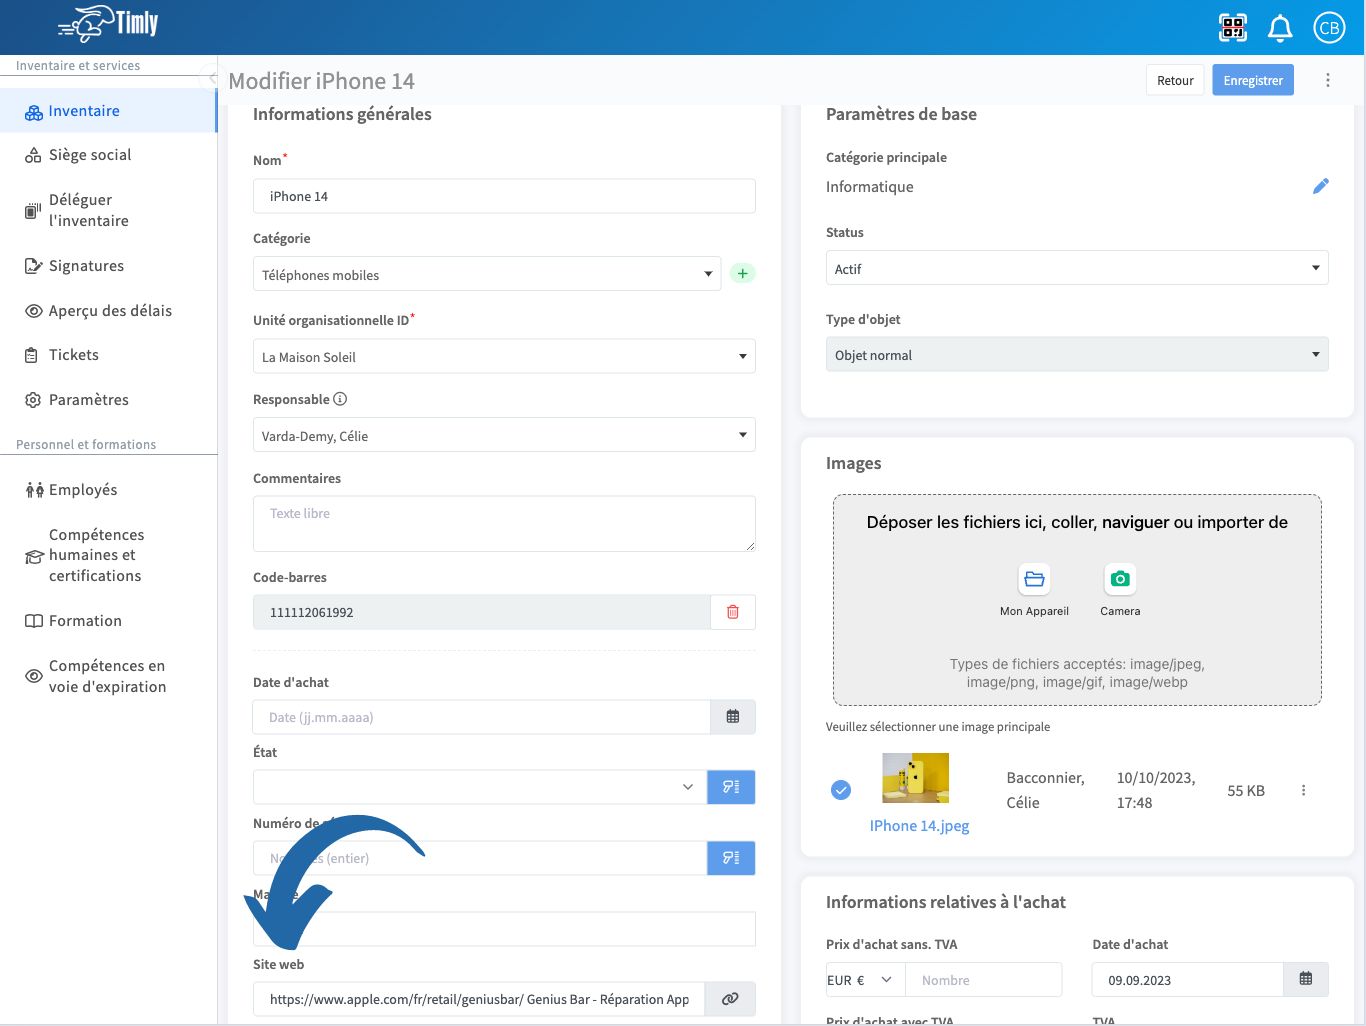This screenshot has width=1366, height=1026.
Task: Open Siège social in the sidebar
Action: [x=90, y=155]
